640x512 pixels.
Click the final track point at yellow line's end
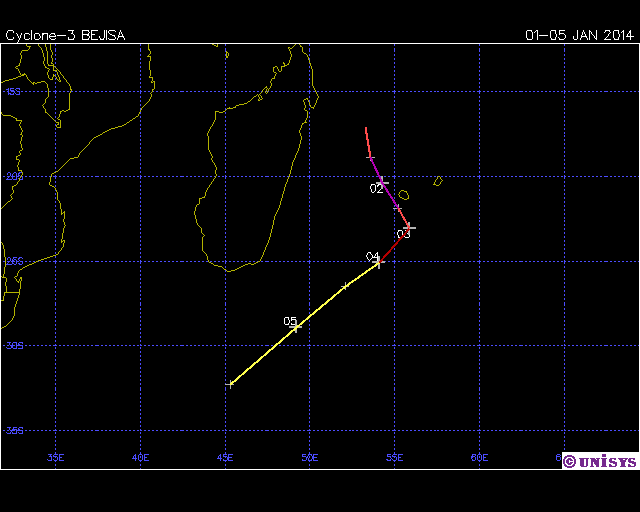[231, 383]
